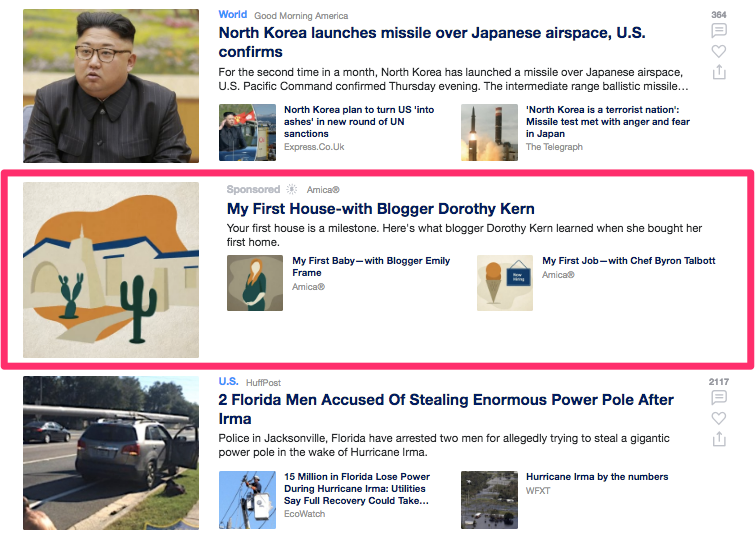Open My First Baby with Emily Frame
Screen dimensions: 755x541
tap(371, 267)
